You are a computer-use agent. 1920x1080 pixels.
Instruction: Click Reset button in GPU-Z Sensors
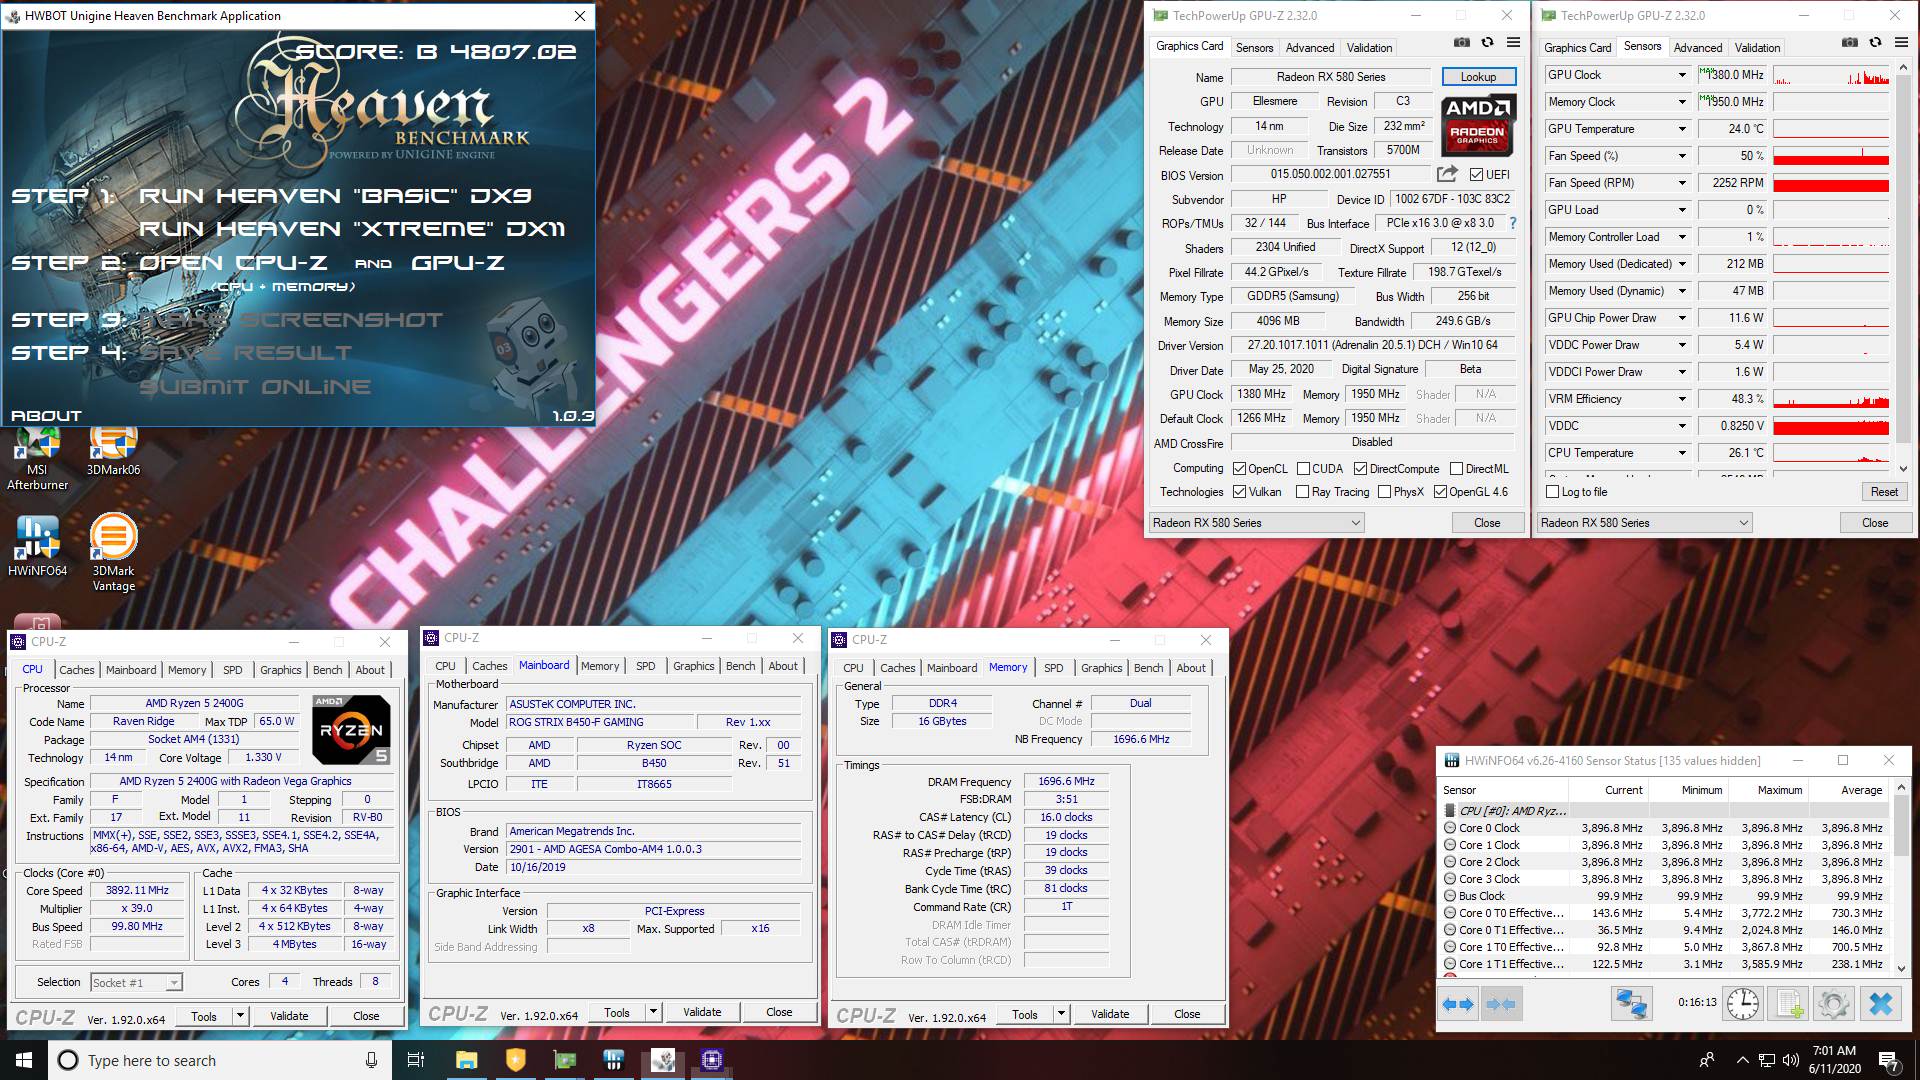(1884, 491)
